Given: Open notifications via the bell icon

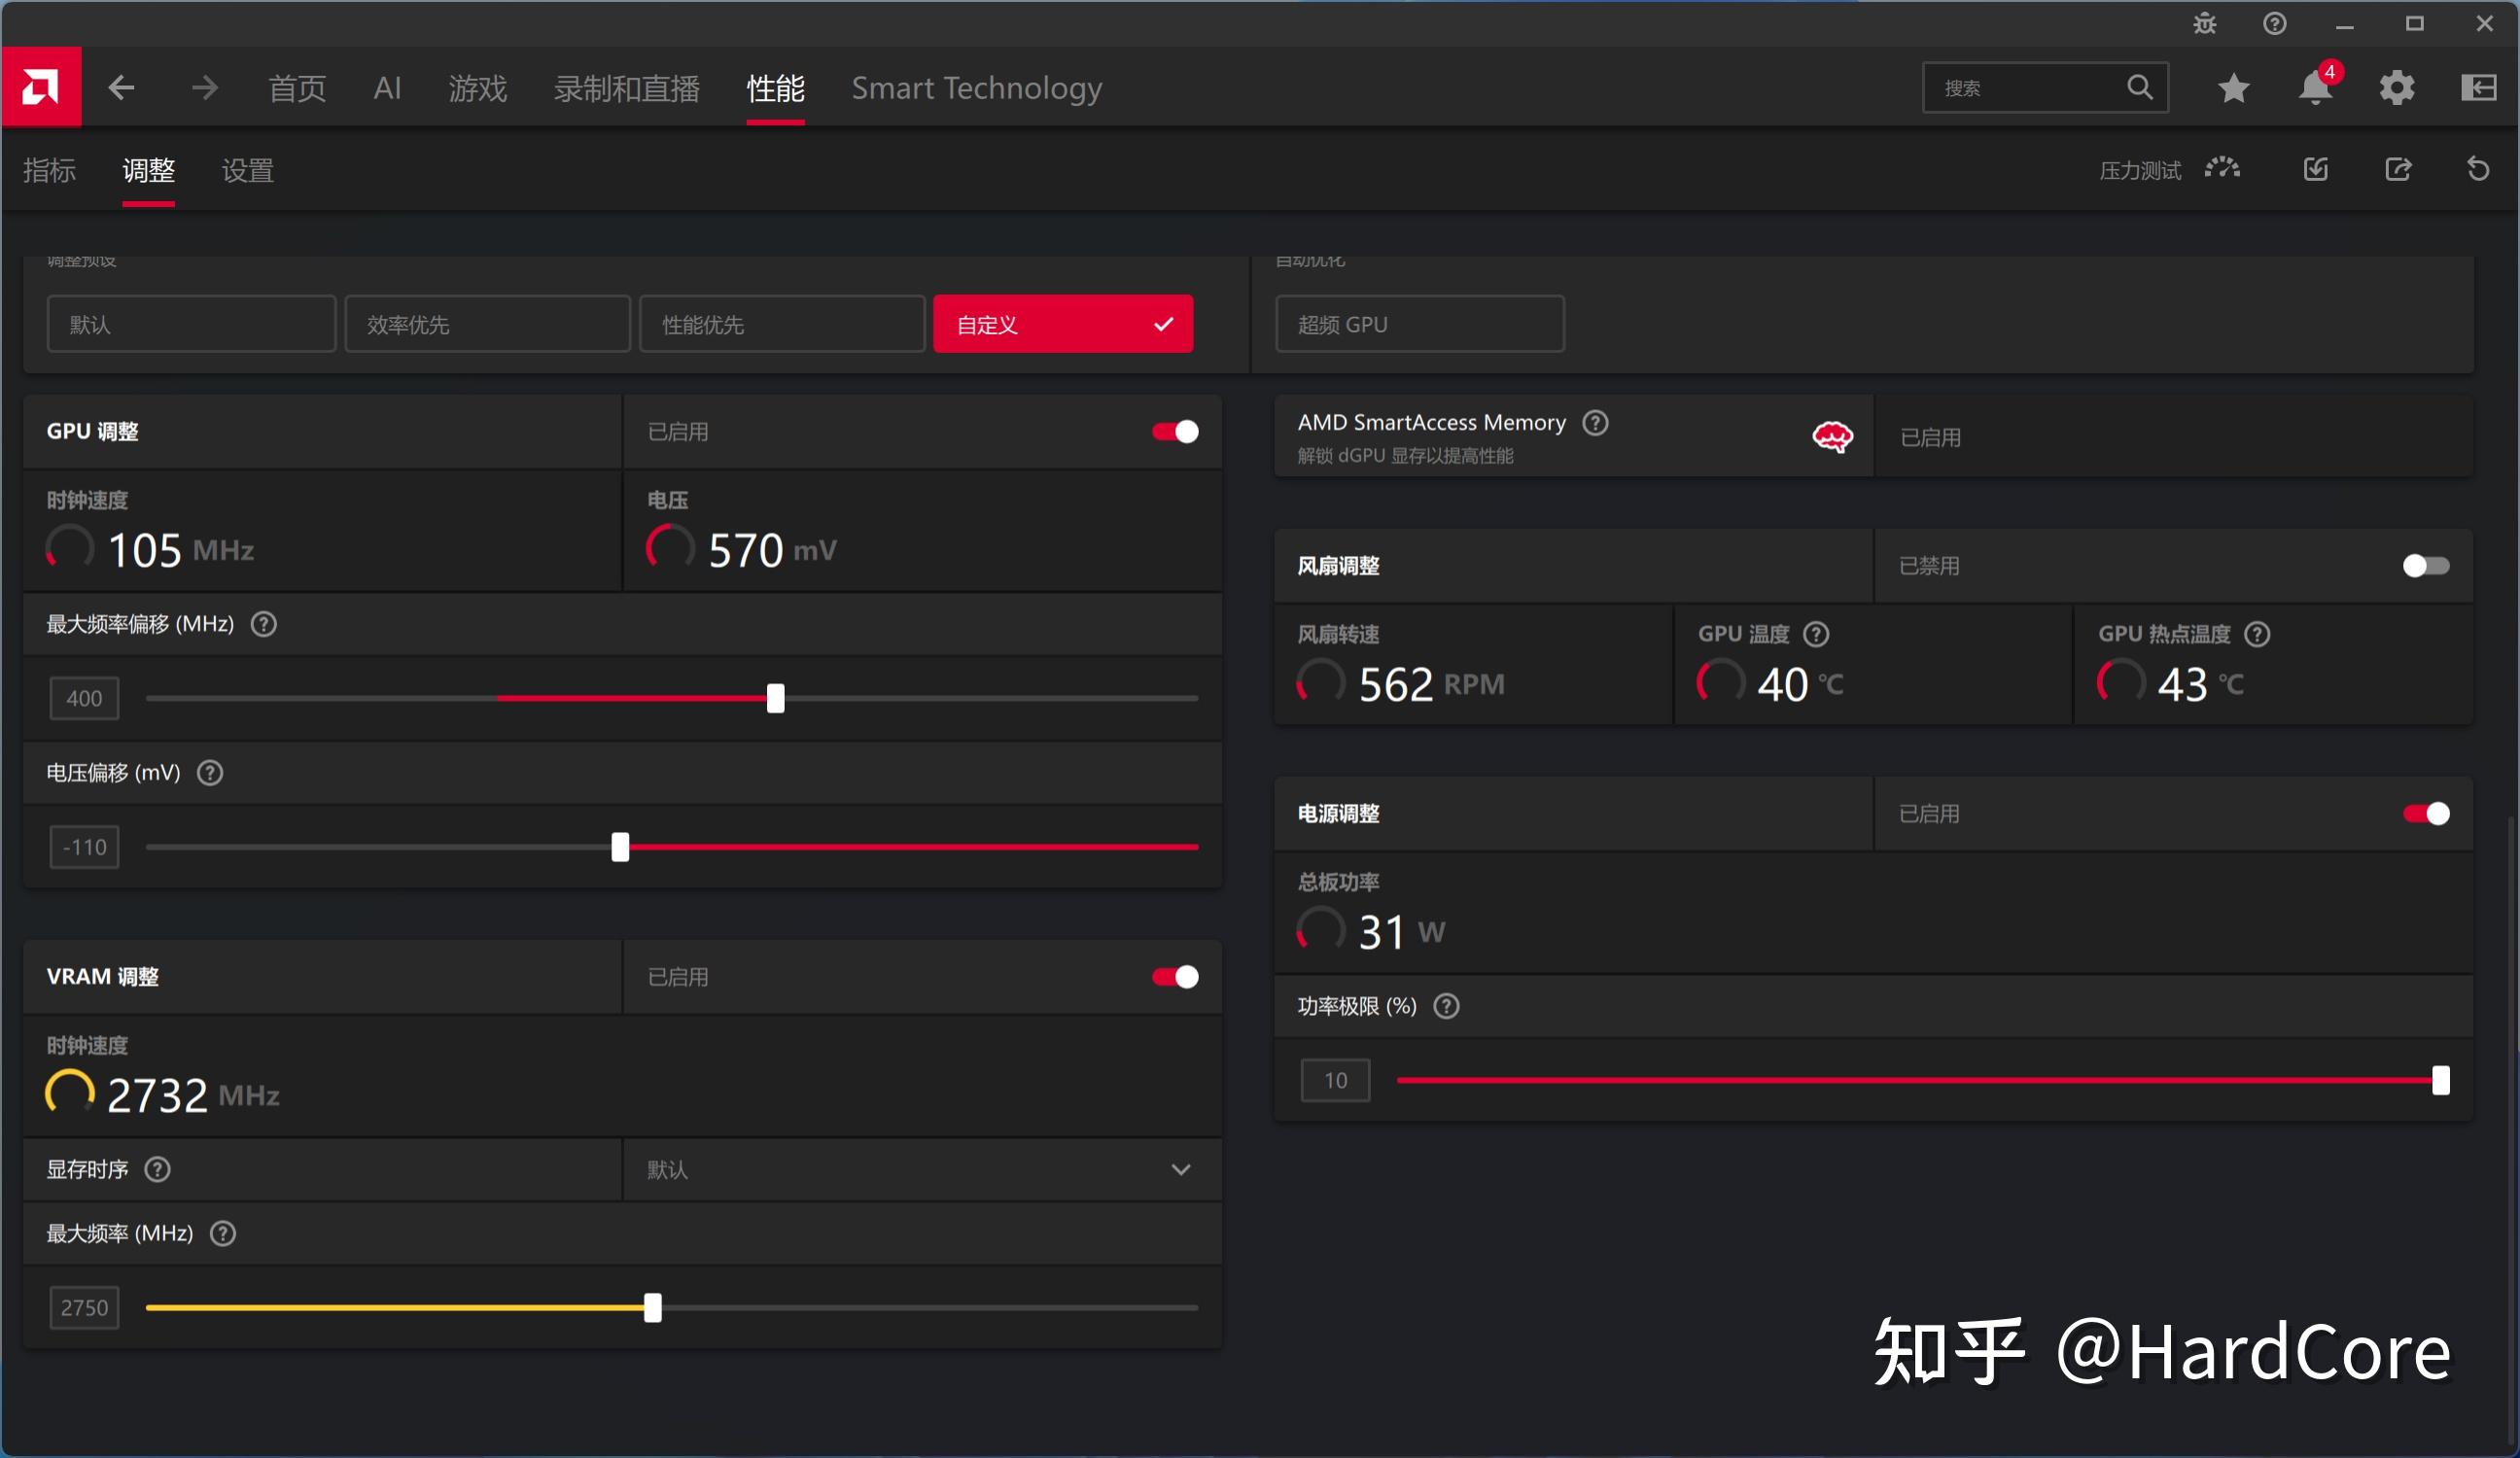Looking at the screenshot, I should pyautogui.click(x=2316, y=88).
